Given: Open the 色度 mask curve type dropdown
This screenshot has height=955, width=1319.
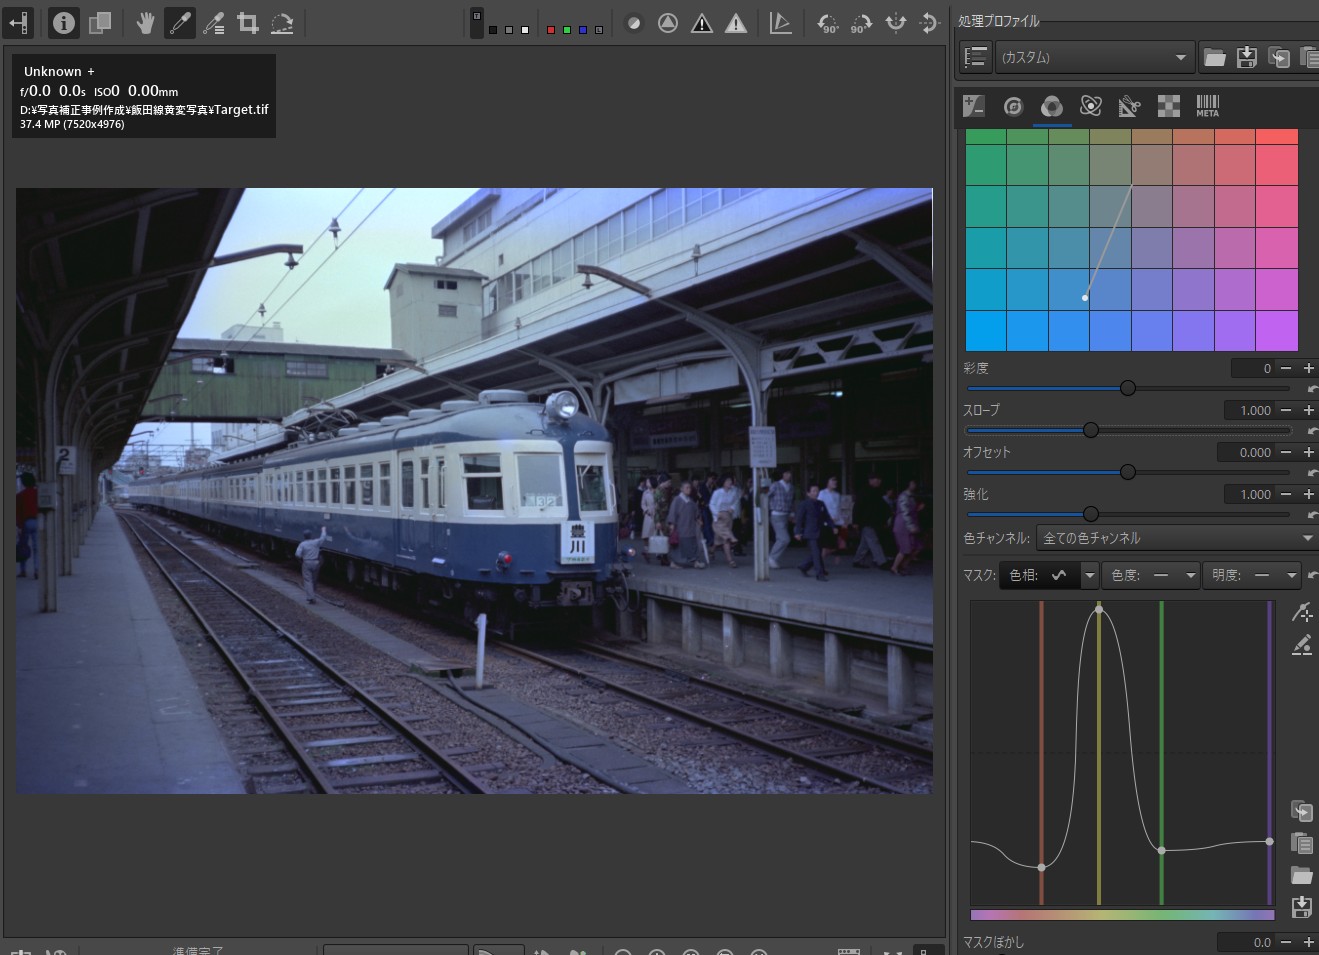Looking at the screenshot, I should [1190, 575].
